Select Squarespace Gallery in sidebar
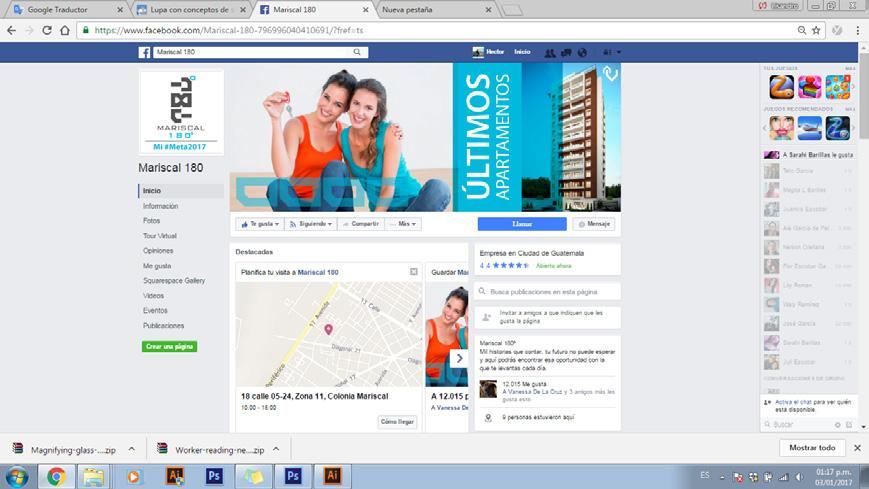This screenshot has width=869, height=489. 174,281
